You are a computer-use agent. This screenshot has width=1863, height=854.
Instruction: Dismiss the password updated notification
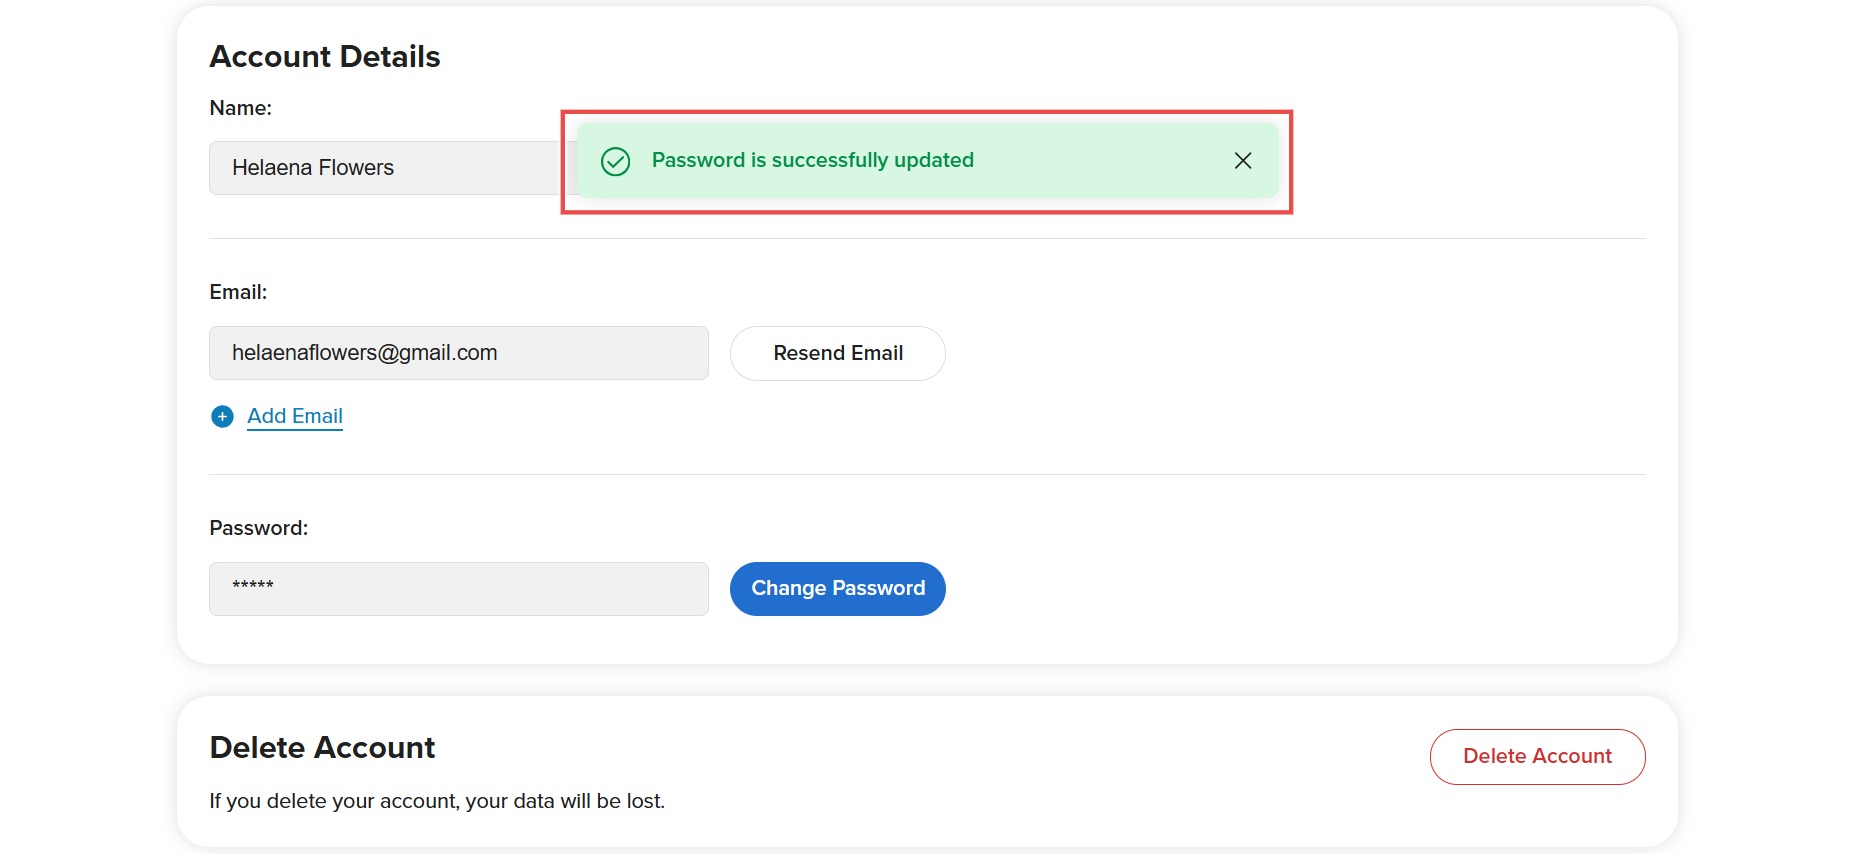(x=1243, y=161)
